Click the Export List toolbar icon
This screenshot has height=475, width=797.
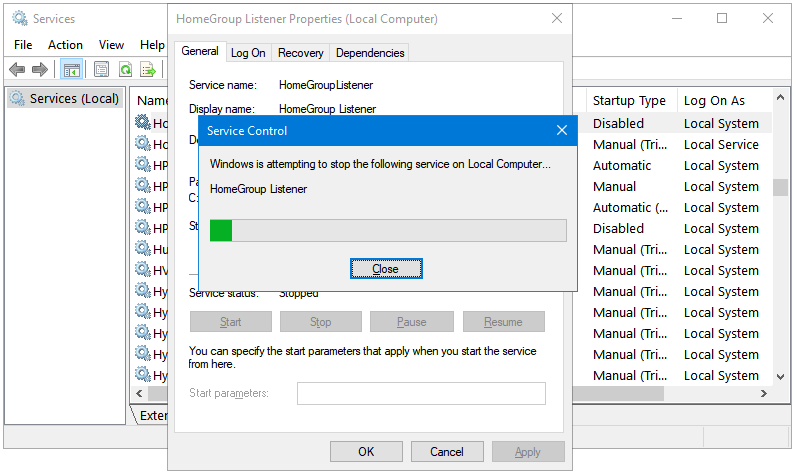coord(148,69)
